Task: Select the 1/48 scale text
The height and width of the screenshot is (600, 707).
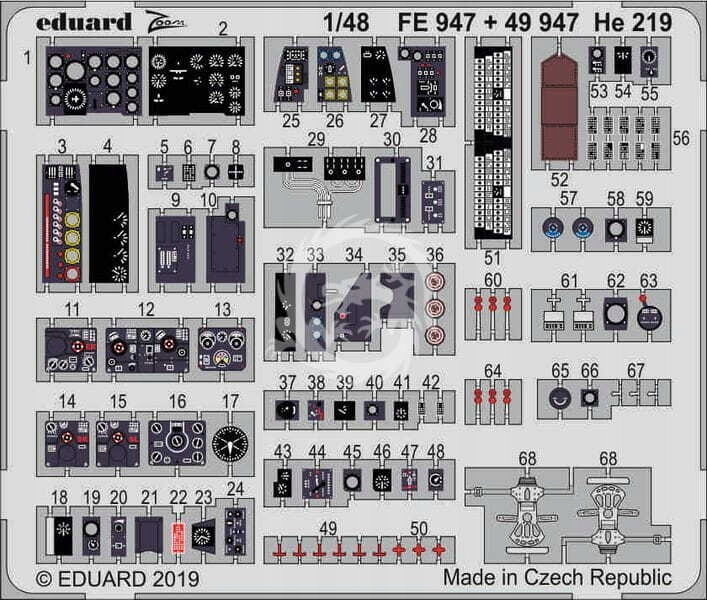Action: click(x=346, y=22)
